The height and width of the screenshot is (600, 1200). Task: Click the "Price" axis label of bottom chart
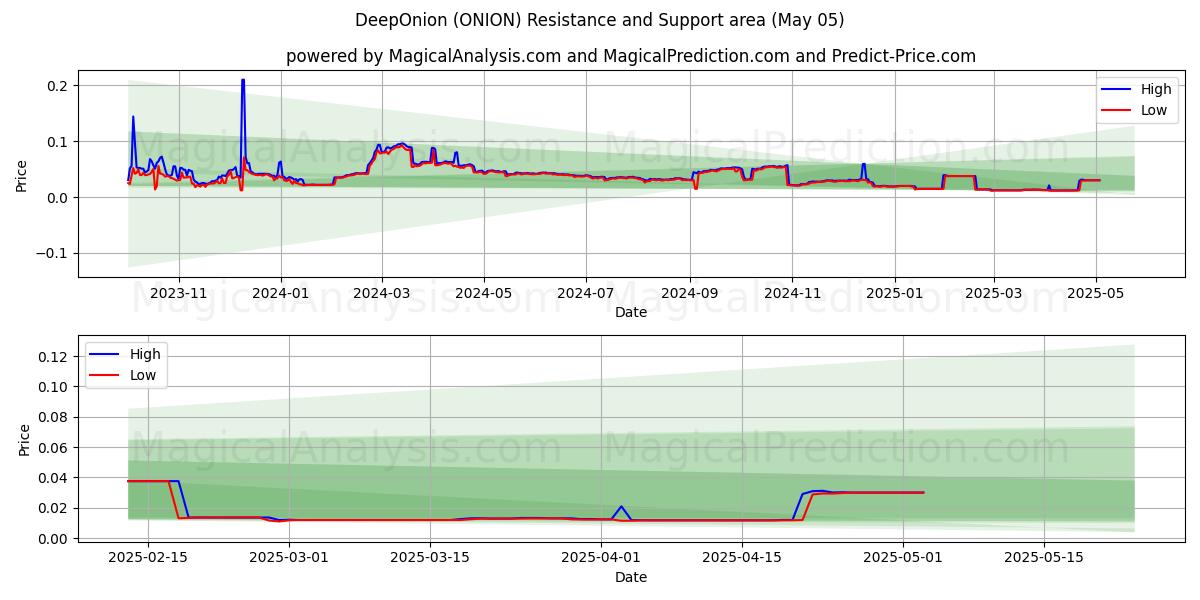pos(25,439)
